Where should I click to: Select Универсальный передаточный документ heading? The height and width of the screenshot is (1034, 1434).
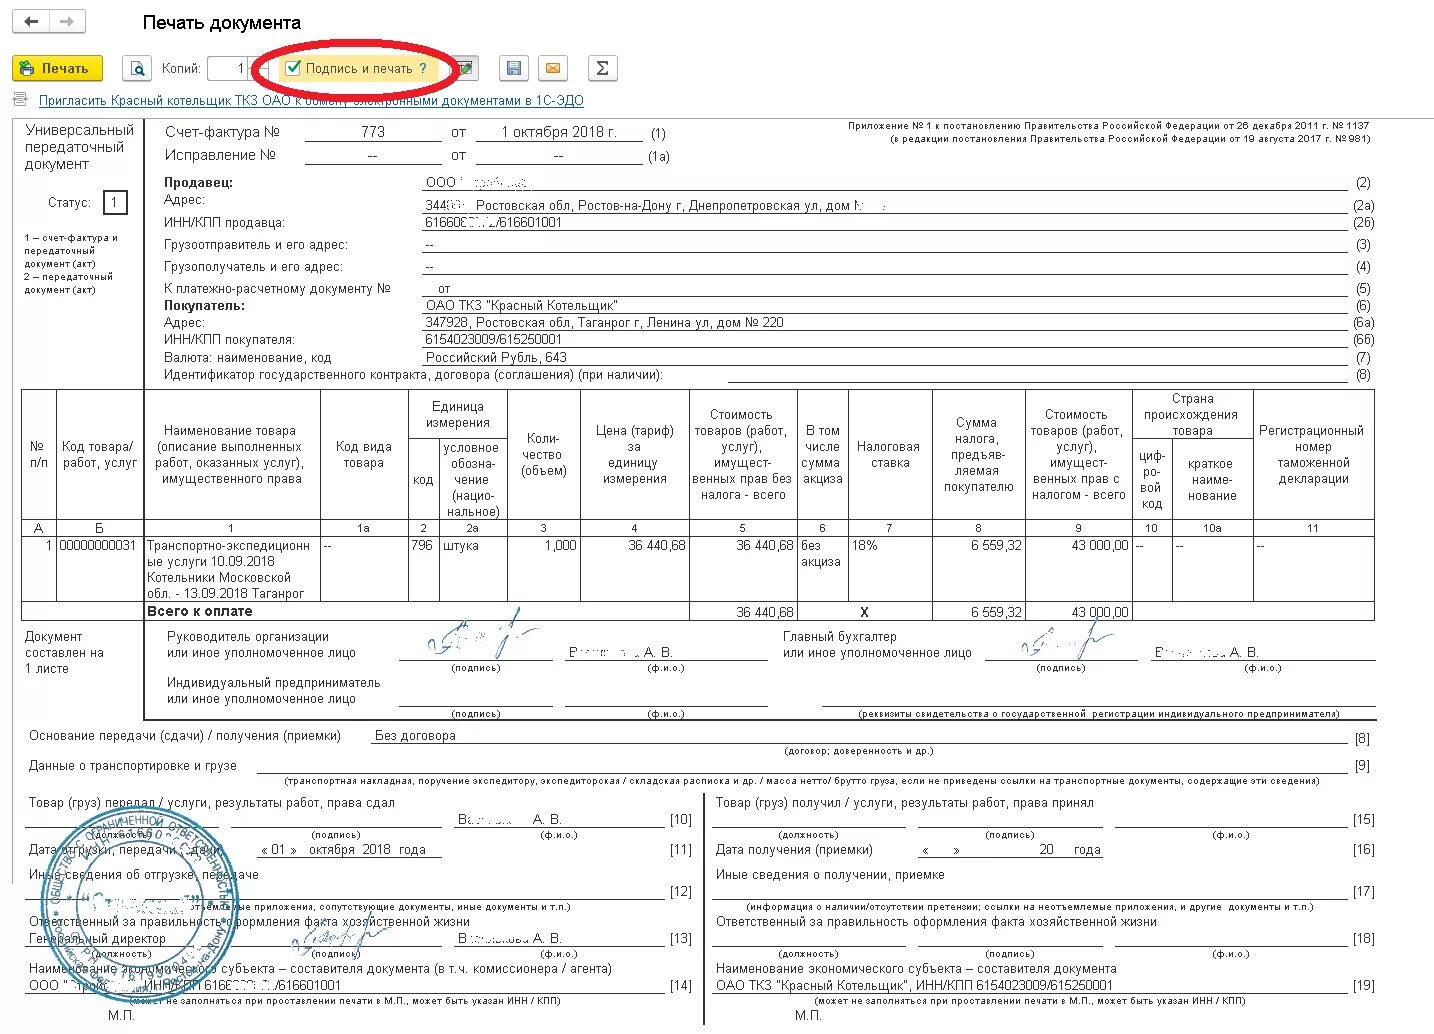[80, 147]
